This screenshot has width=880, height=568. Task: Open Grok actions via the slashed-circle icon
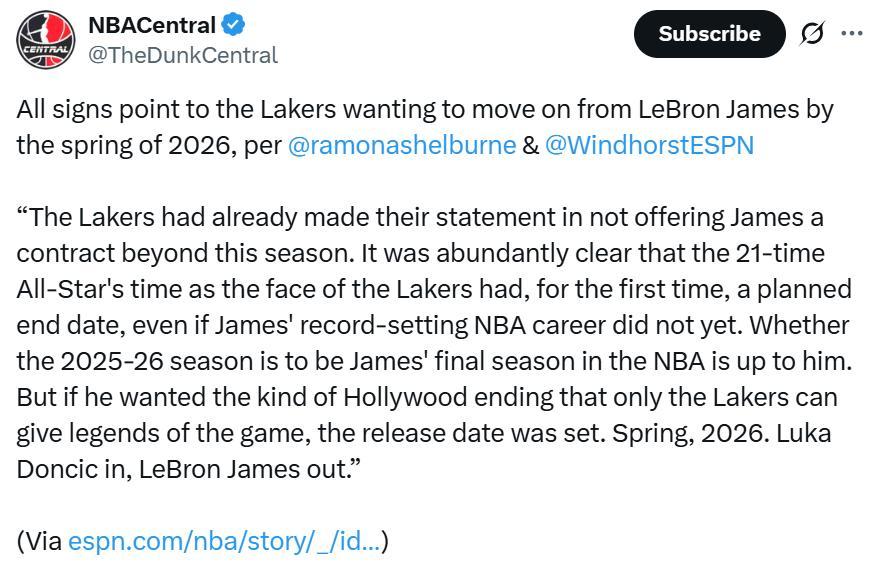pyautogui.click(x=812, y=33)
